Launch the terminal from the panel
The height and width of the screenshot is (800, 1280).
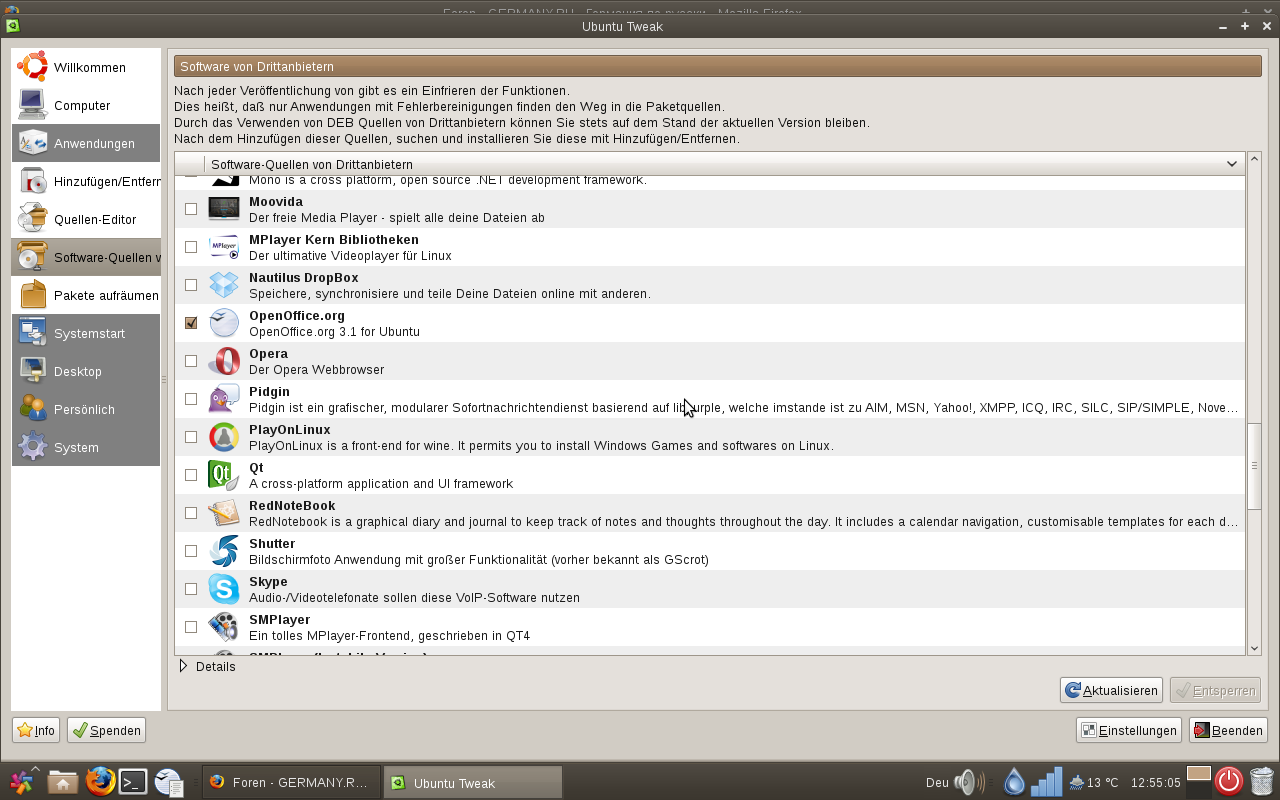(x=134, y=782)
